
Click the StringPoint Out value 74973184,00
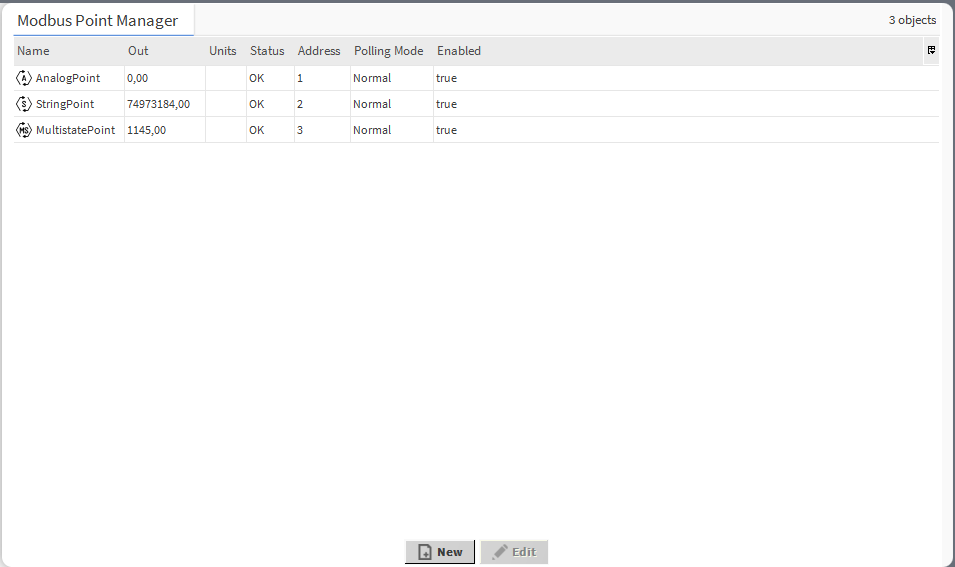[158, 104]
